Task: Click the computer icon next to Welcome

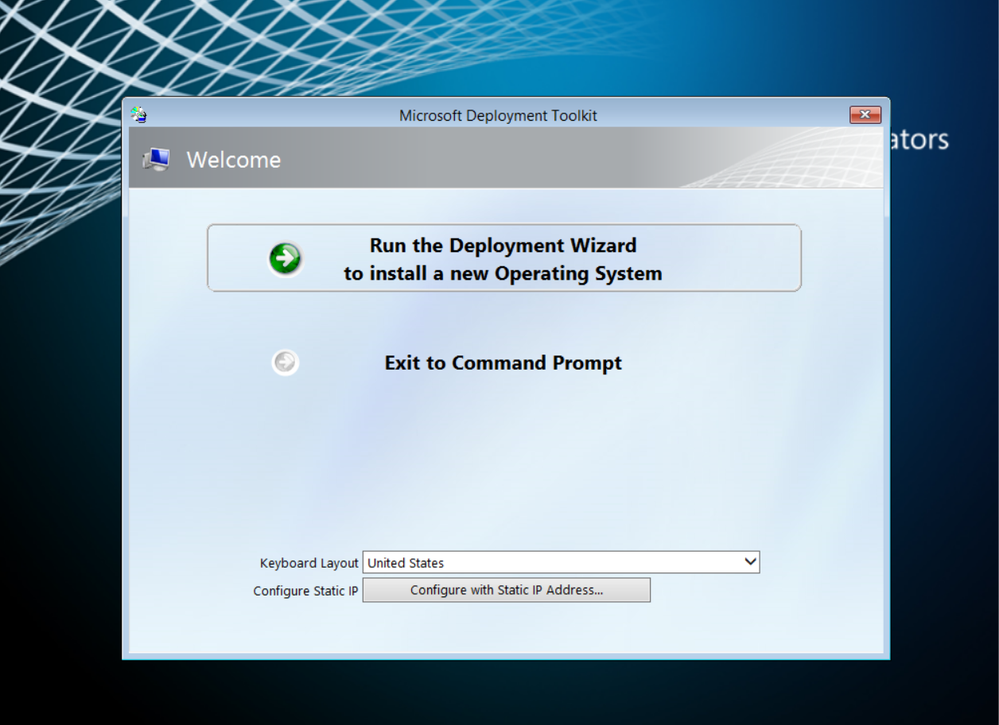Action: tap(156, 159)
